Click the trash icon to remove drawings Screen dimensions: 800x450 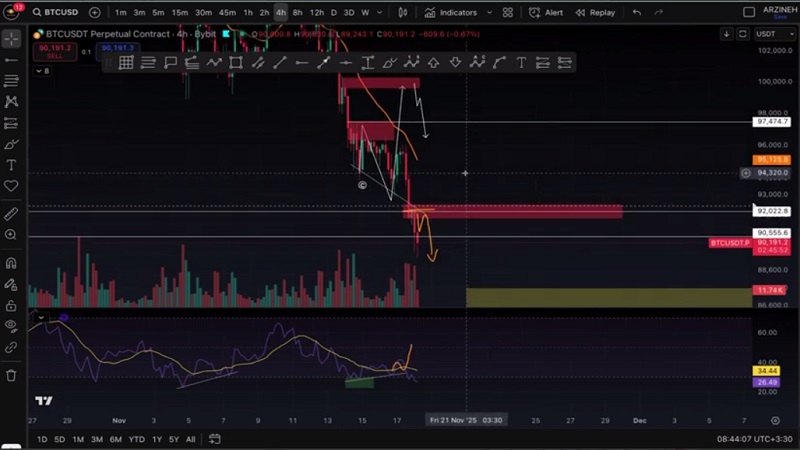pos(12,375)
